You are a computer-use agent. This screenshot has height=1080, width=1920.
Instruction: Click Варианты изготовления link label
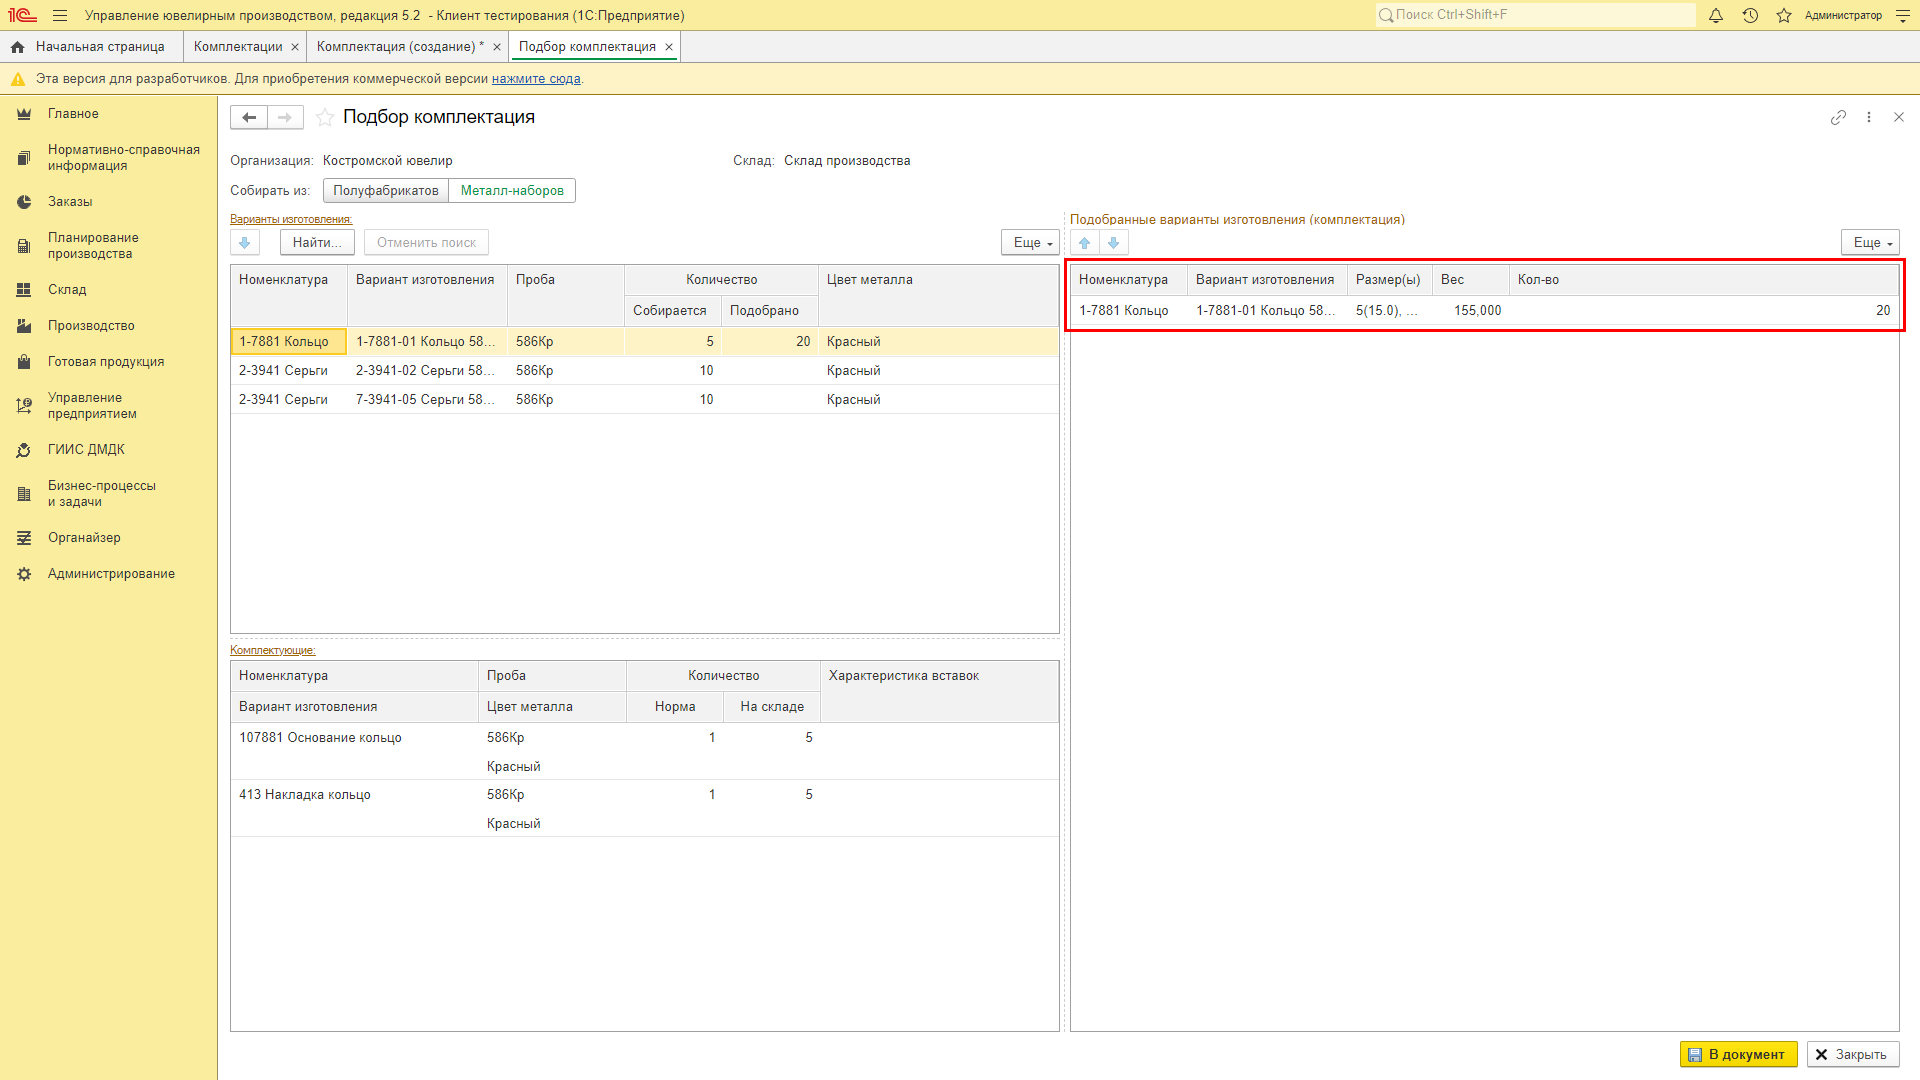(291, 219)
